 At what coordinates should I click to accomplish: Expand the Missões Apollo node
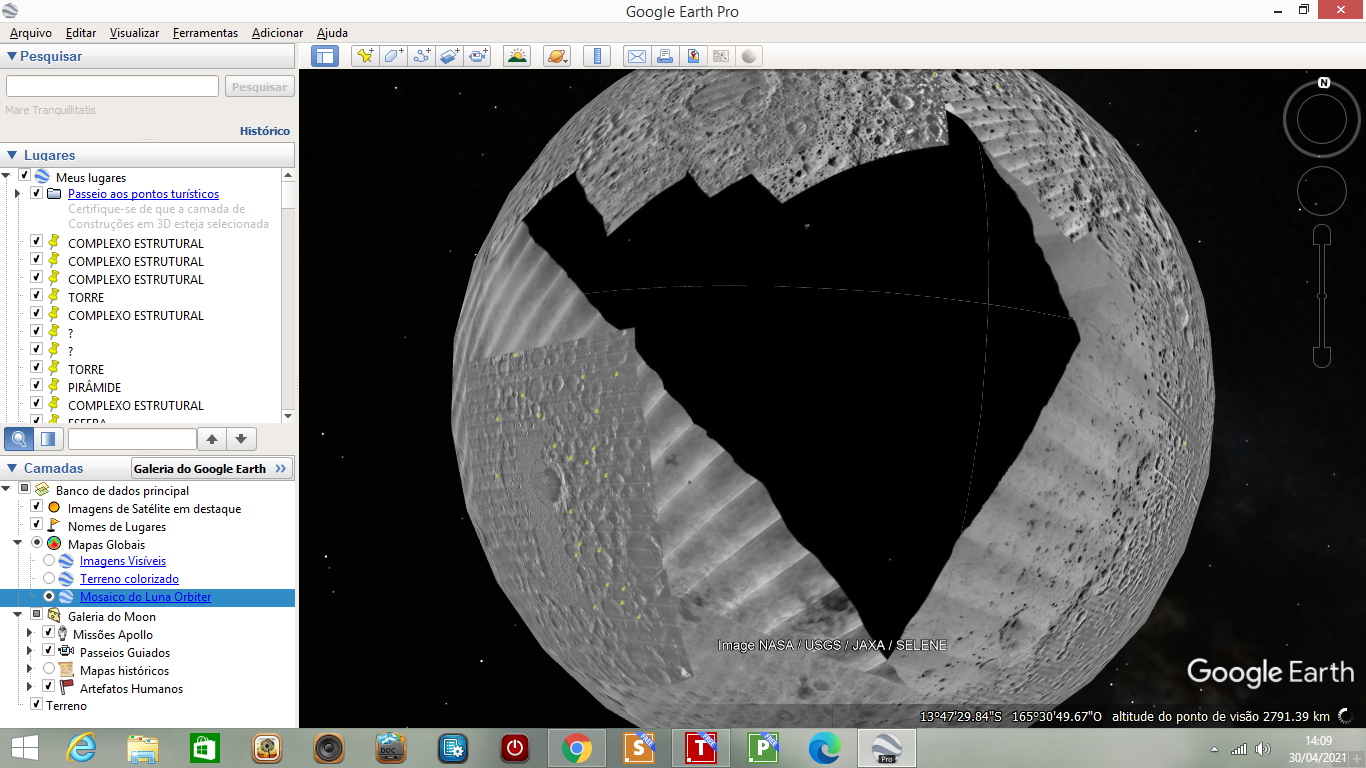[31, 634]
